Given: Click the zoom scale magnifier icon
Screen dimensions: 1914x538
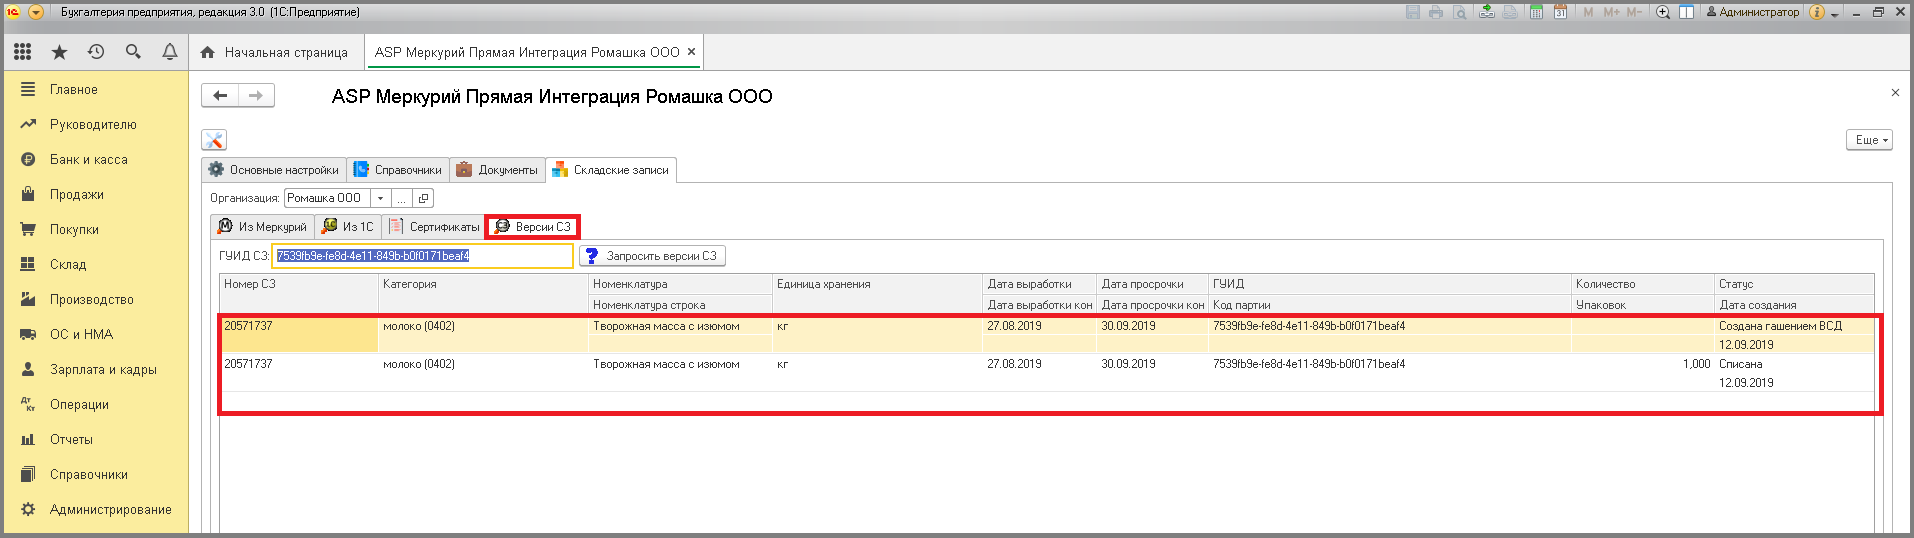Looking at the screenshot, I should click(x=1663, y=12).
